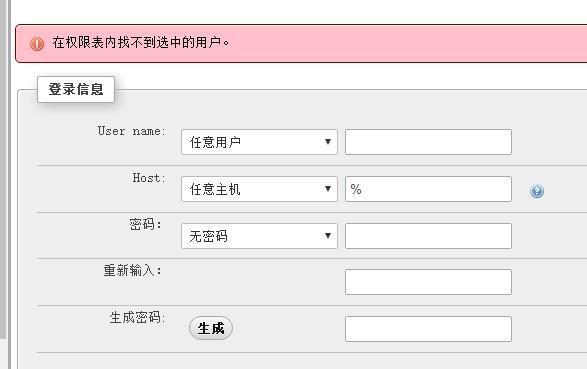This screenshot has width=587, height=369.
Task: Click the red error warning icon
Action: coord(37,44)
